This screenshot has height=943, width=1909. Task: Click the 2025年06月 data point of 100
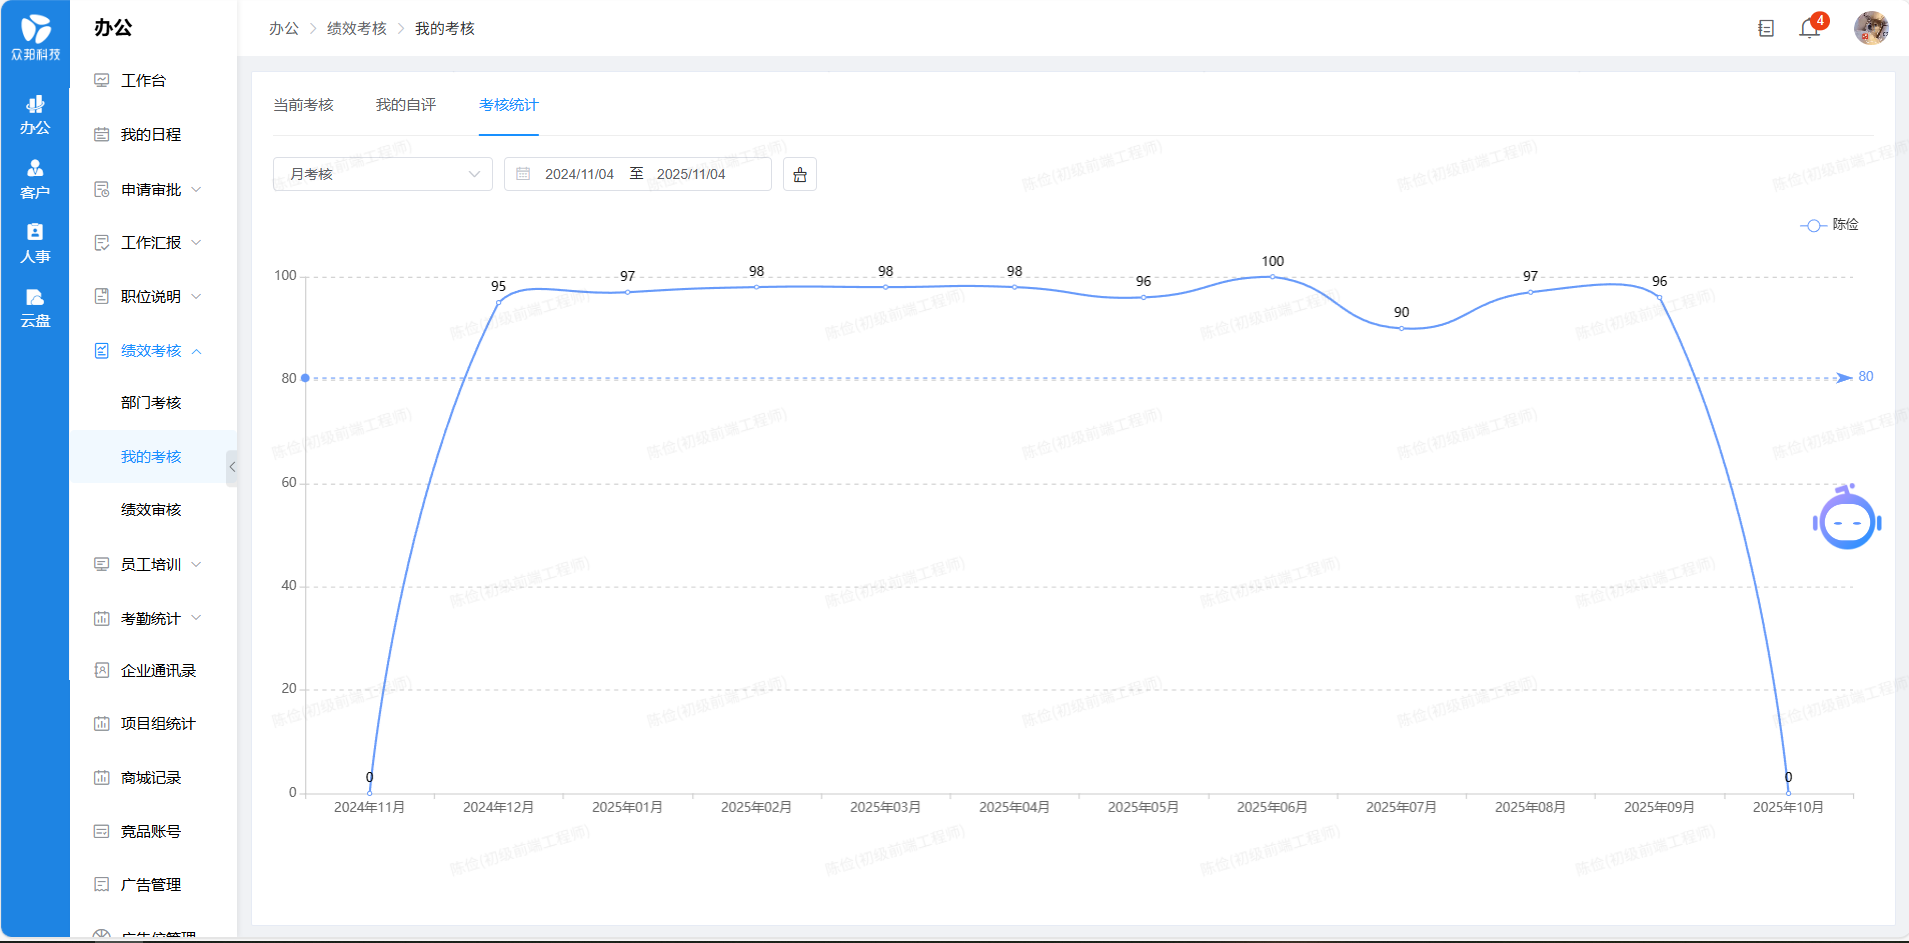[1272, 277]
